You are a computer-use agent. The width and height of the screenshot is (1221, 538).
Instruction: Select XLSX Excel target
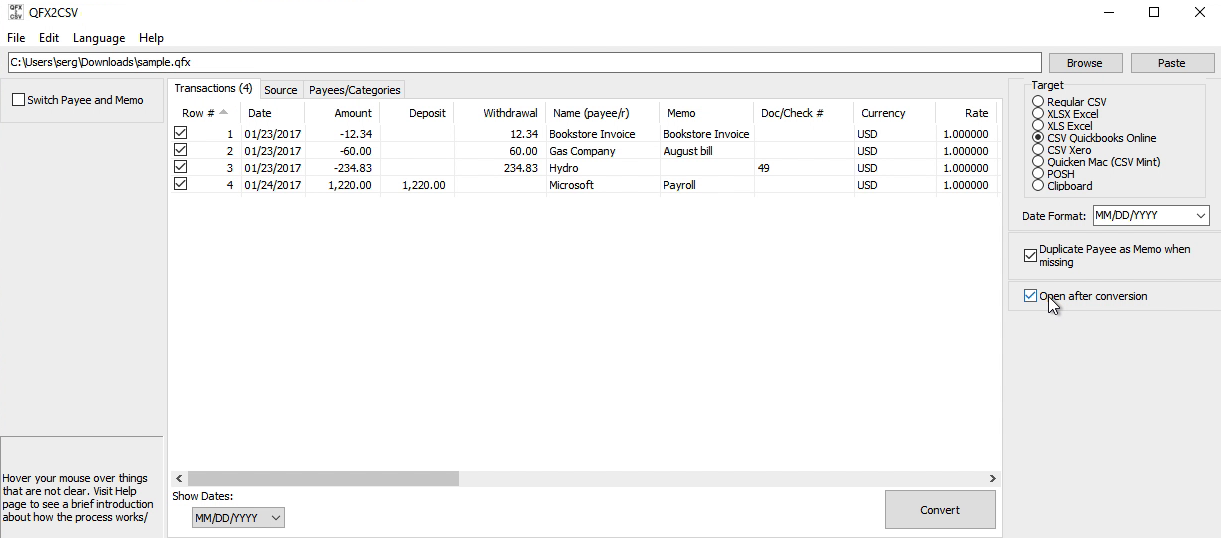1038,114
